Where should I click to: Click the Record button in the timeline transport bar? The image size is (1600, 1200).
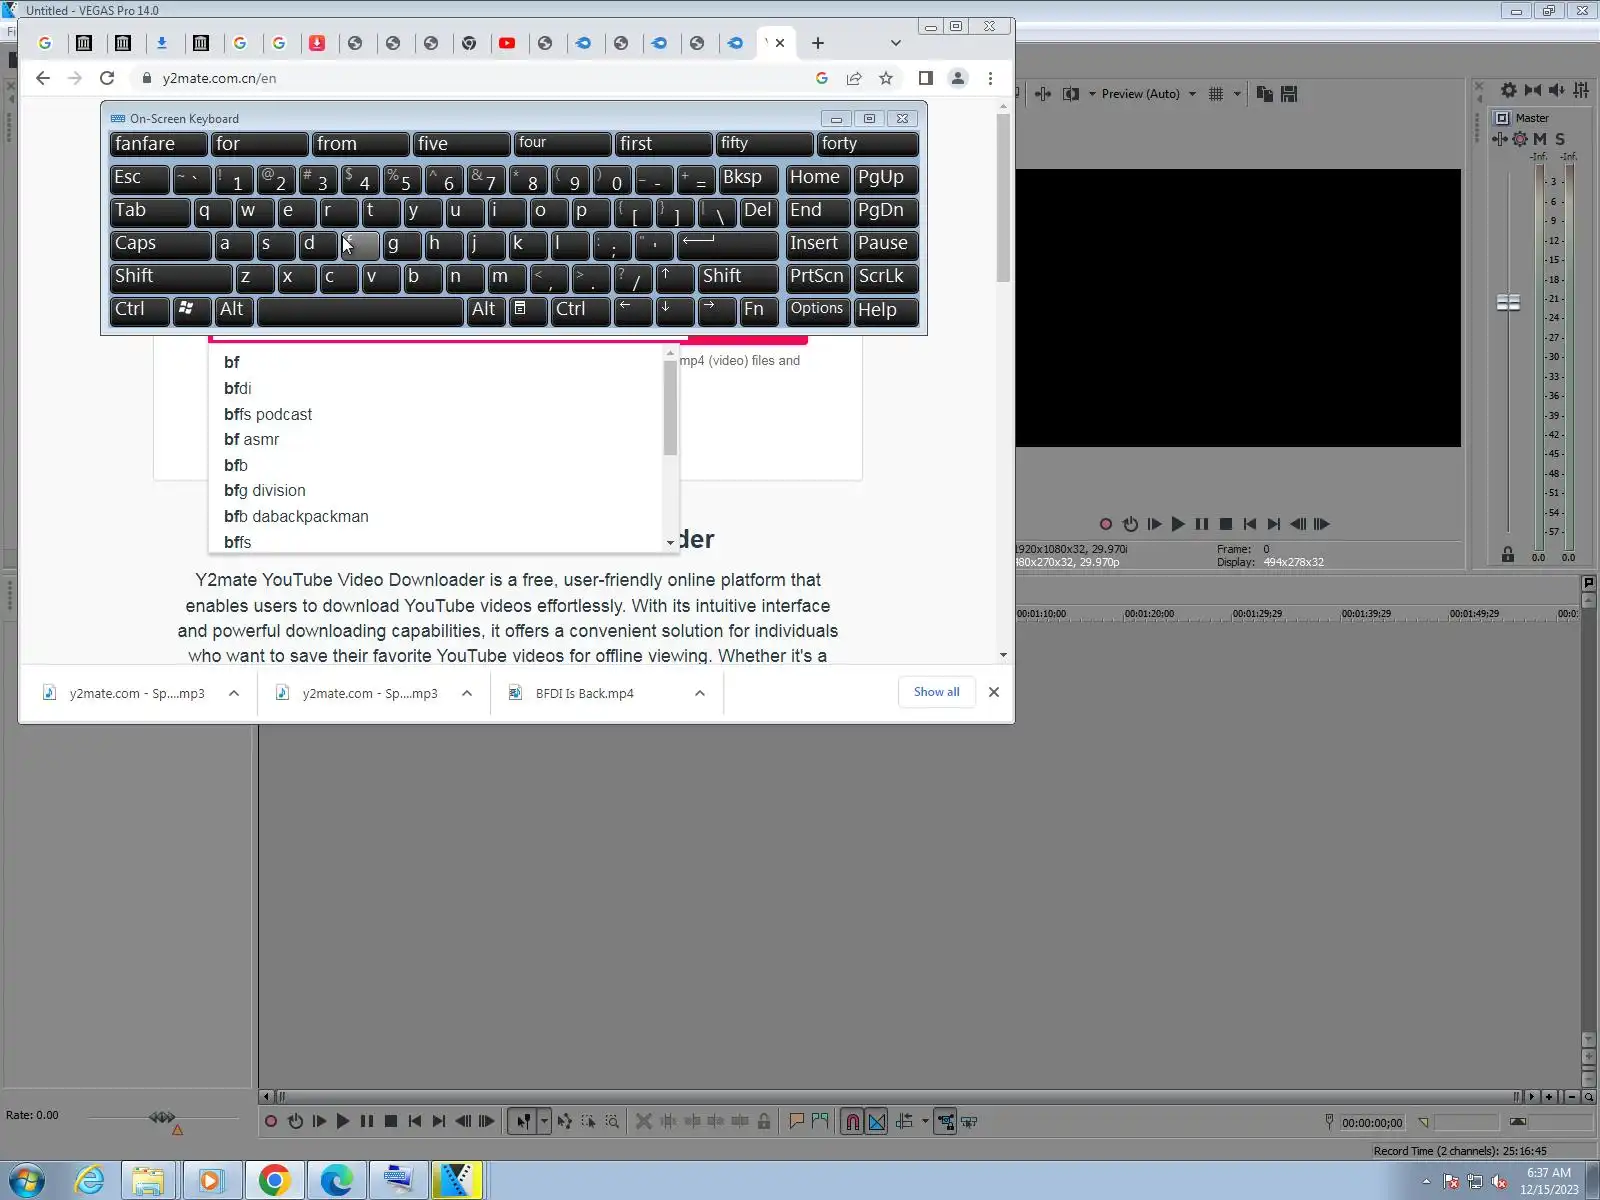pyautogui.click(x=271, y=1122)
